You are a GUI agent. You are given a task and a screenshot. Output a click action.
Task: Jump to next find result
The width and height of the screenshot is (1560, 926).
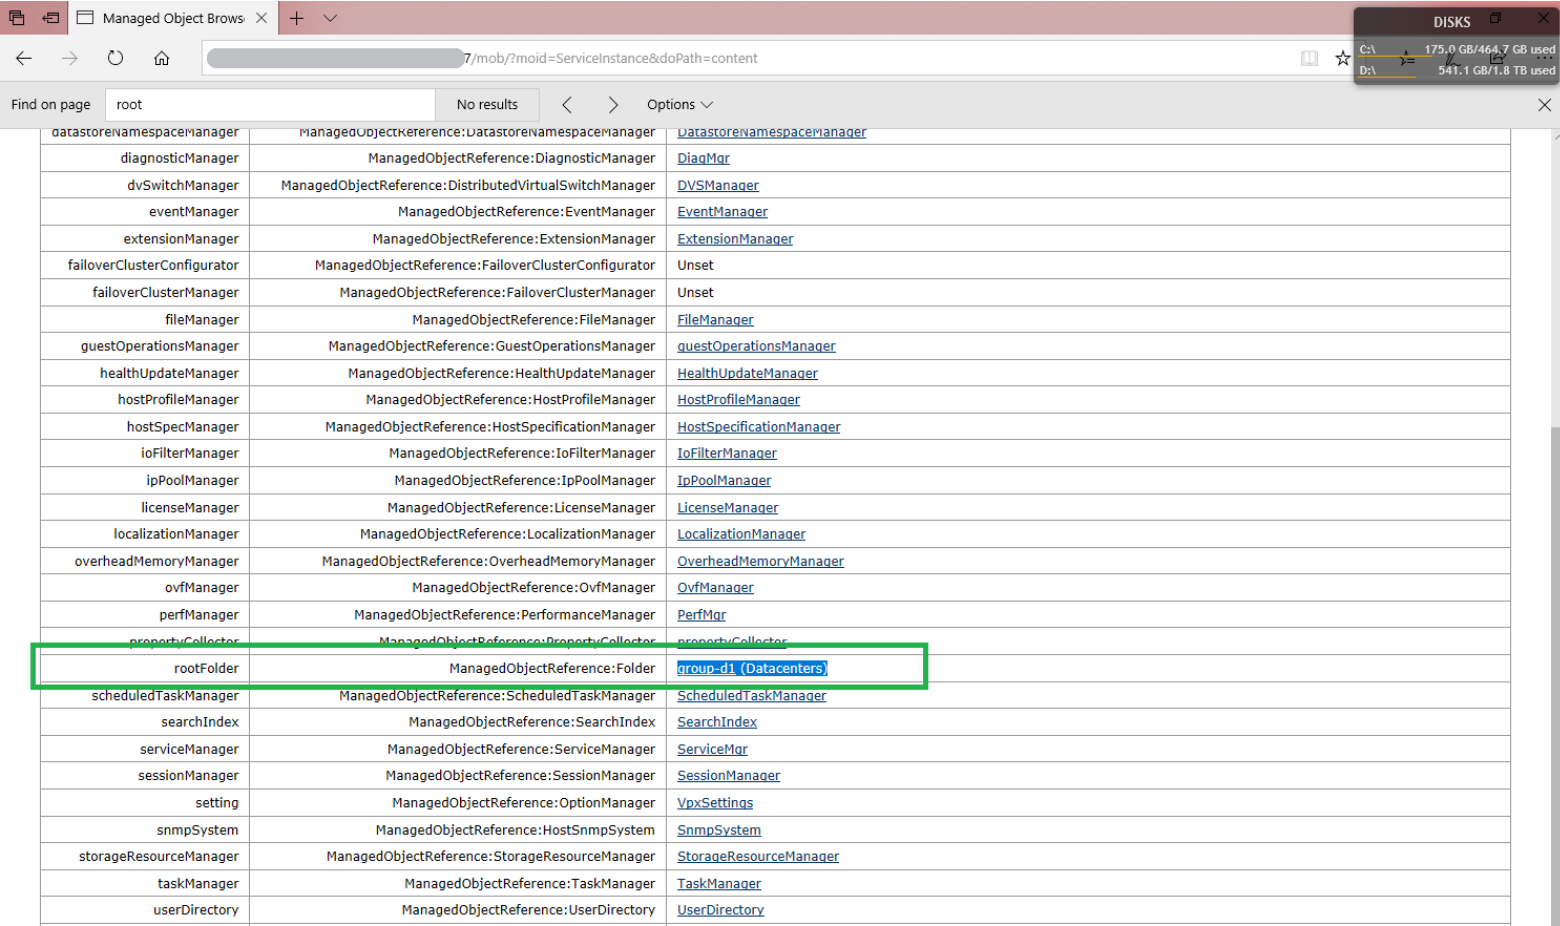(x=613, y=105)
